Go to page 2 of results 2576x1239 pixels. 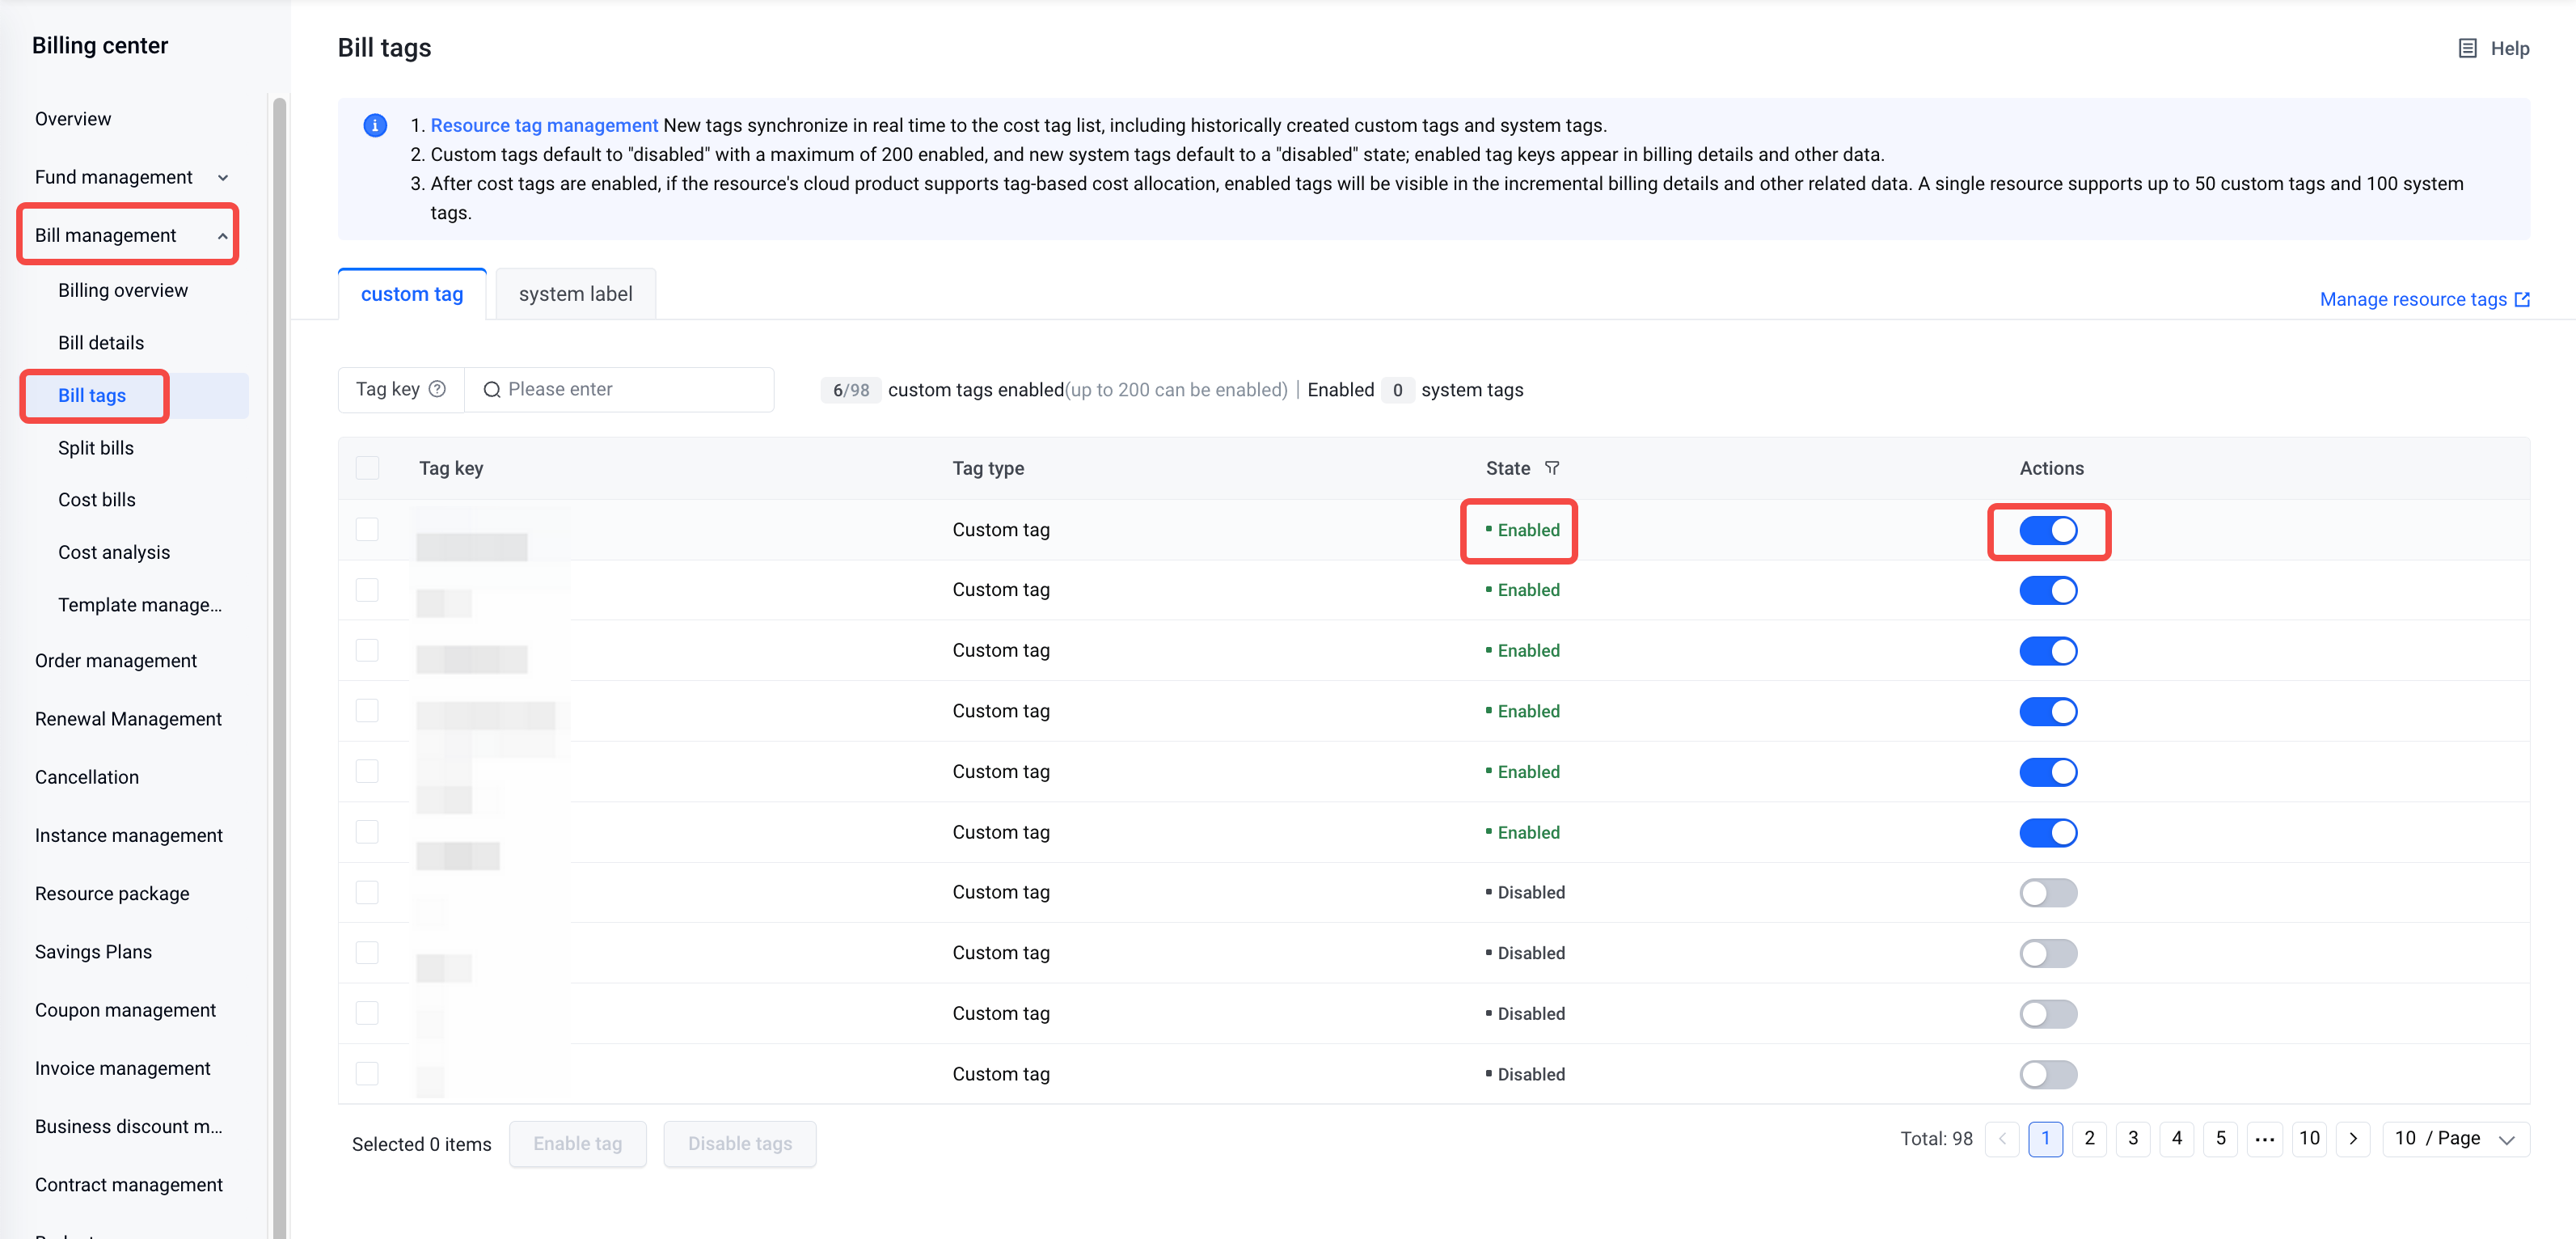coord(2089,1139)
